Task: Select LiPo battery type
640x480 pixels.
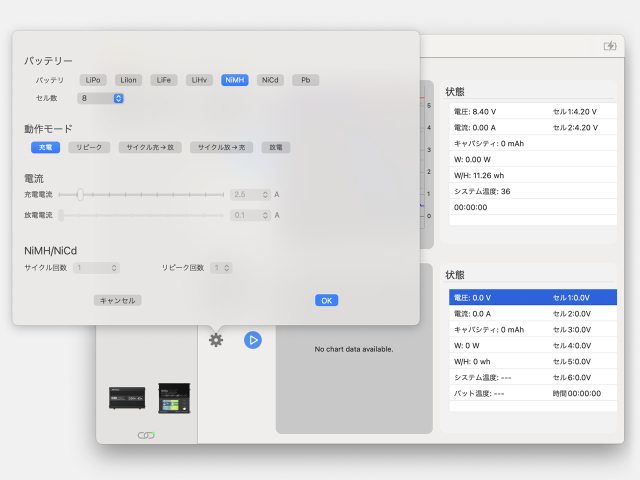Action: click(93, 80)
